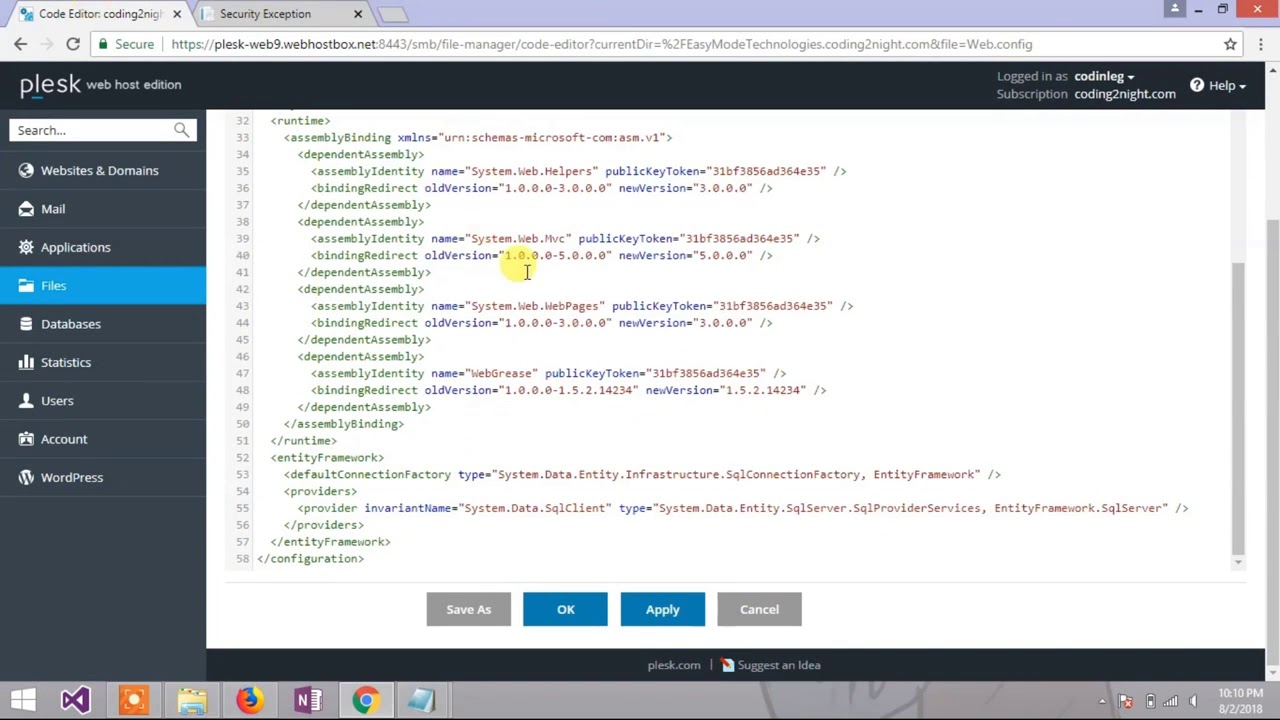
Task: Click the Help question mark icon
Action: pos(1196,85)
